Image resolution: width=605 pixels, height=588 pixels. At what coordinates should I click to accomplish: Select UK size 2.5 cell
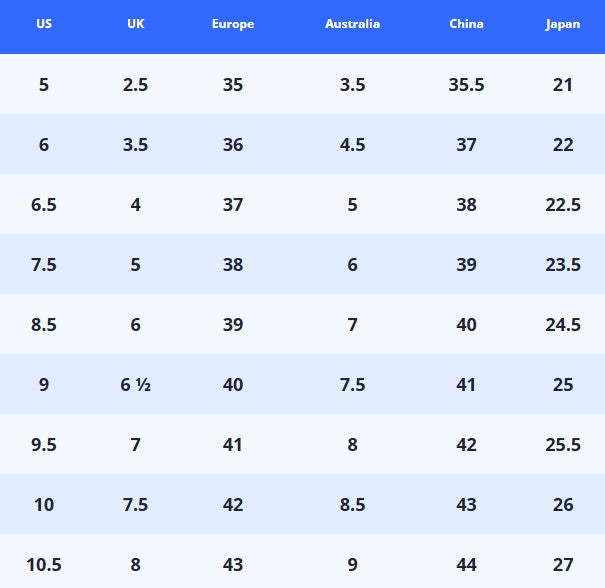click(x=135, y=85)
